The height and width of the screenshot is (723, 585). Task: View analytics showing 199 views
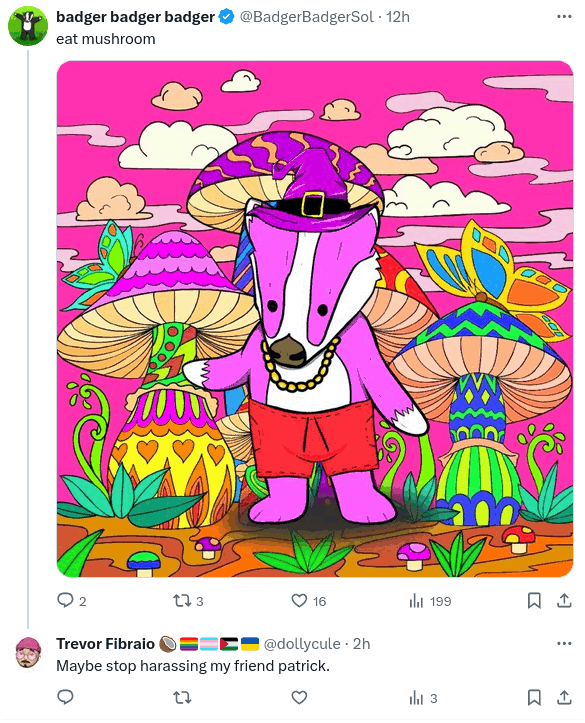point(430,601)
